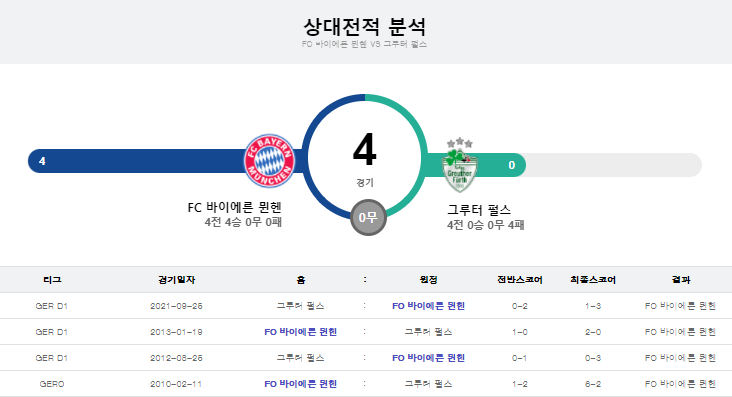Click the 6-2 final score cell
Image resolution: width=732 pixels, height=397 pixels.
(x=593, y=384)
